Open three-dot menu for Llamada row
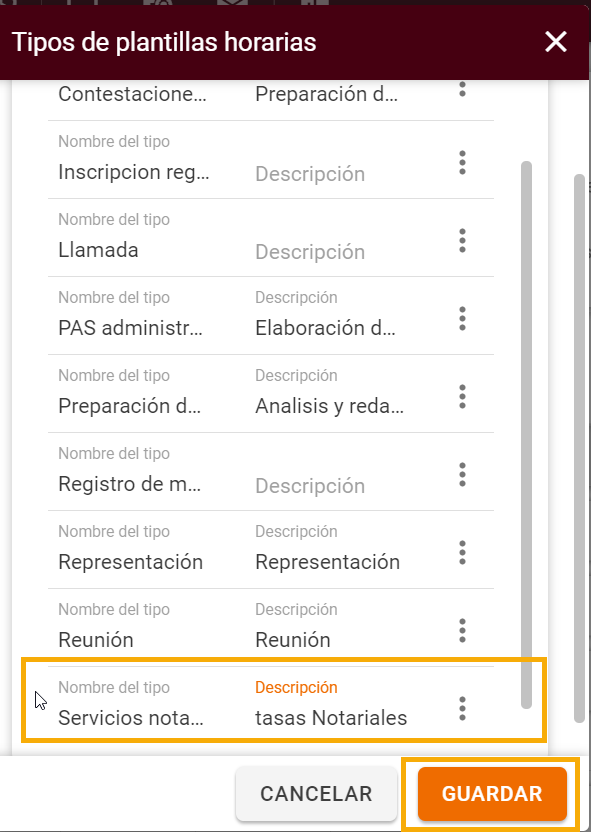This screenshot has width=591, height=832. pos(462,241)
